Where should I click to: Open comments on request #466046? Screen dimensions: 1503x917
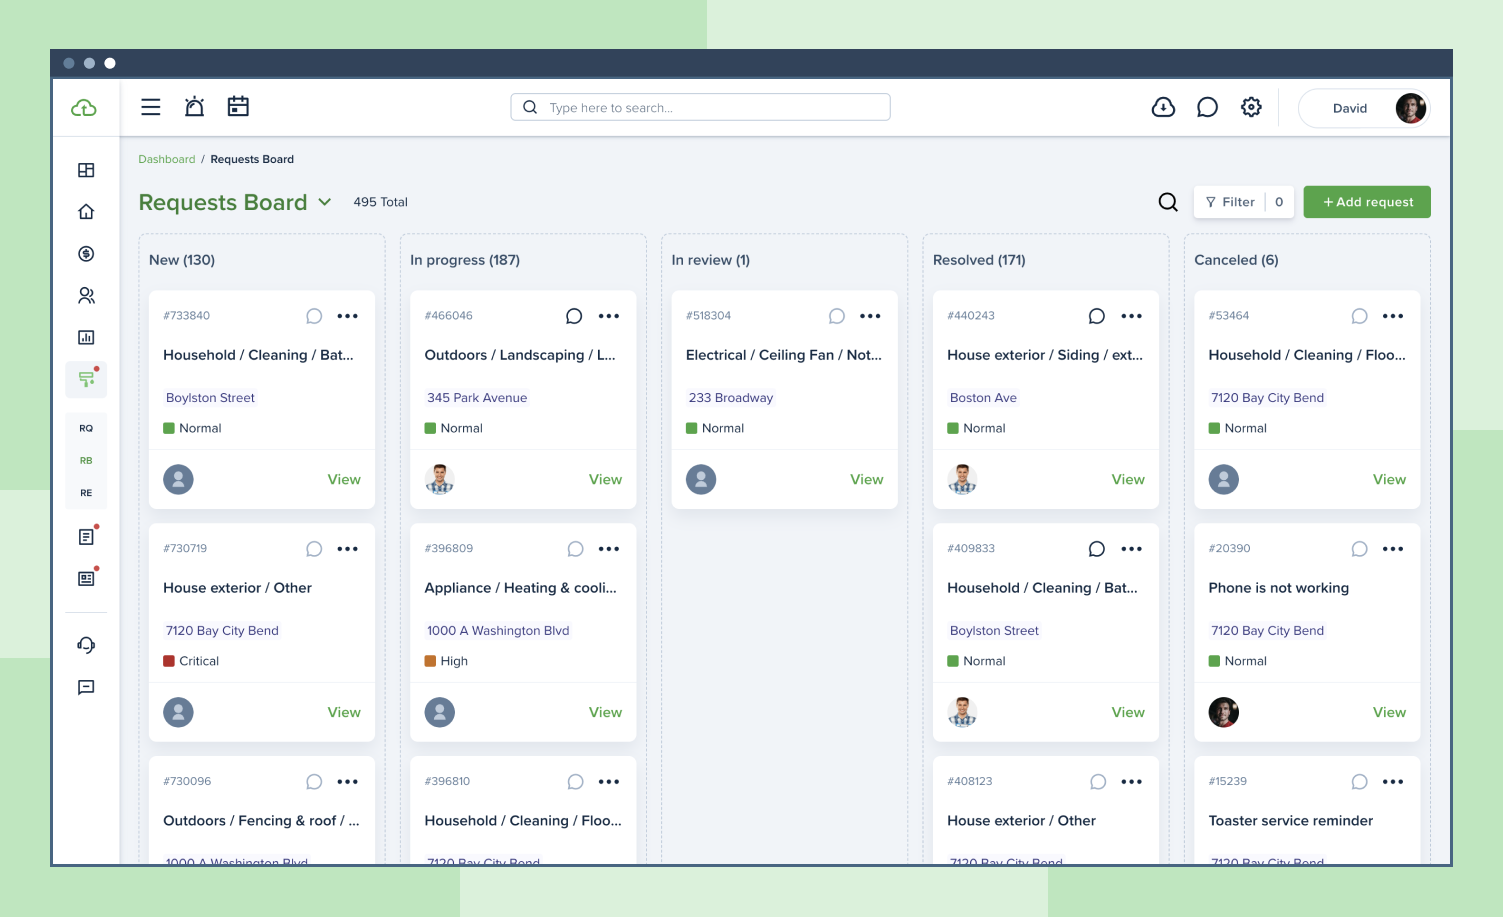click(x=574, y=316)
